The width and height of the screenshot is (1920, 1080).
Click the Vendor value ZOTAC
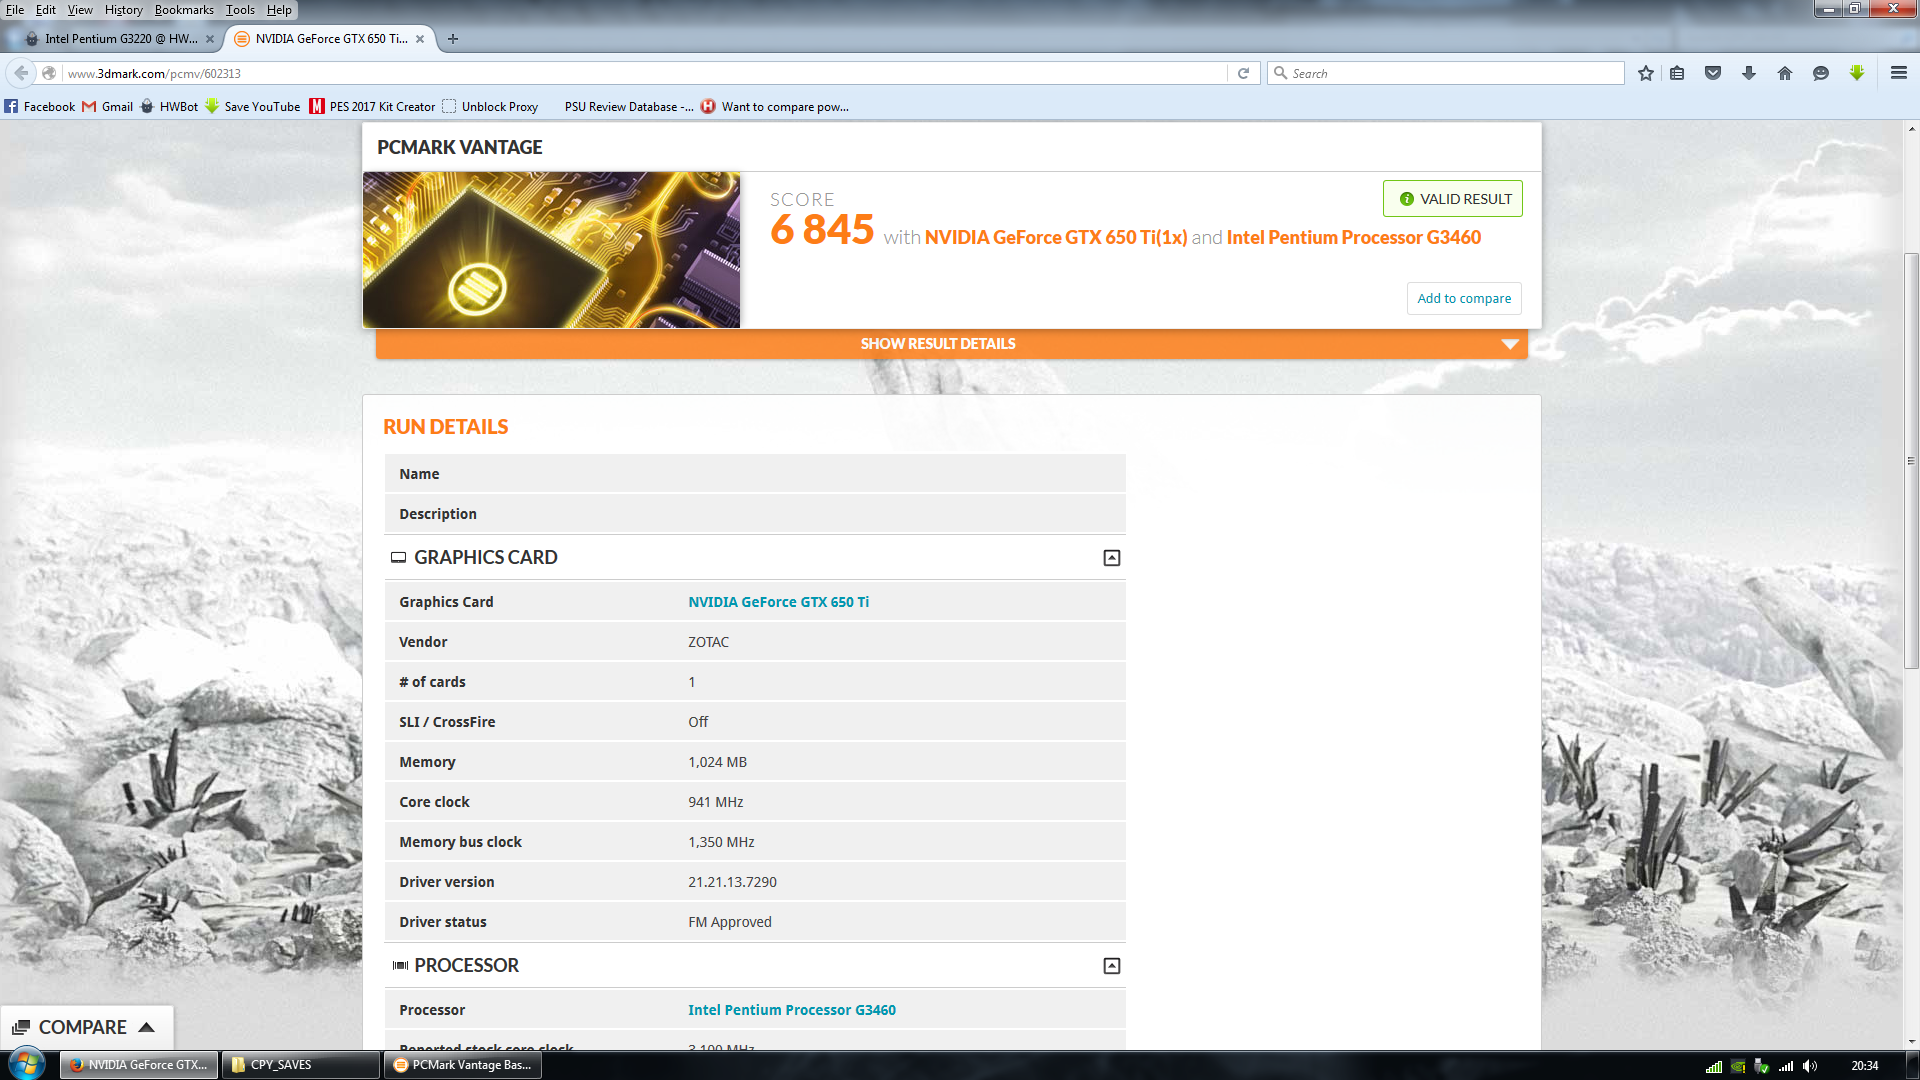708,642
